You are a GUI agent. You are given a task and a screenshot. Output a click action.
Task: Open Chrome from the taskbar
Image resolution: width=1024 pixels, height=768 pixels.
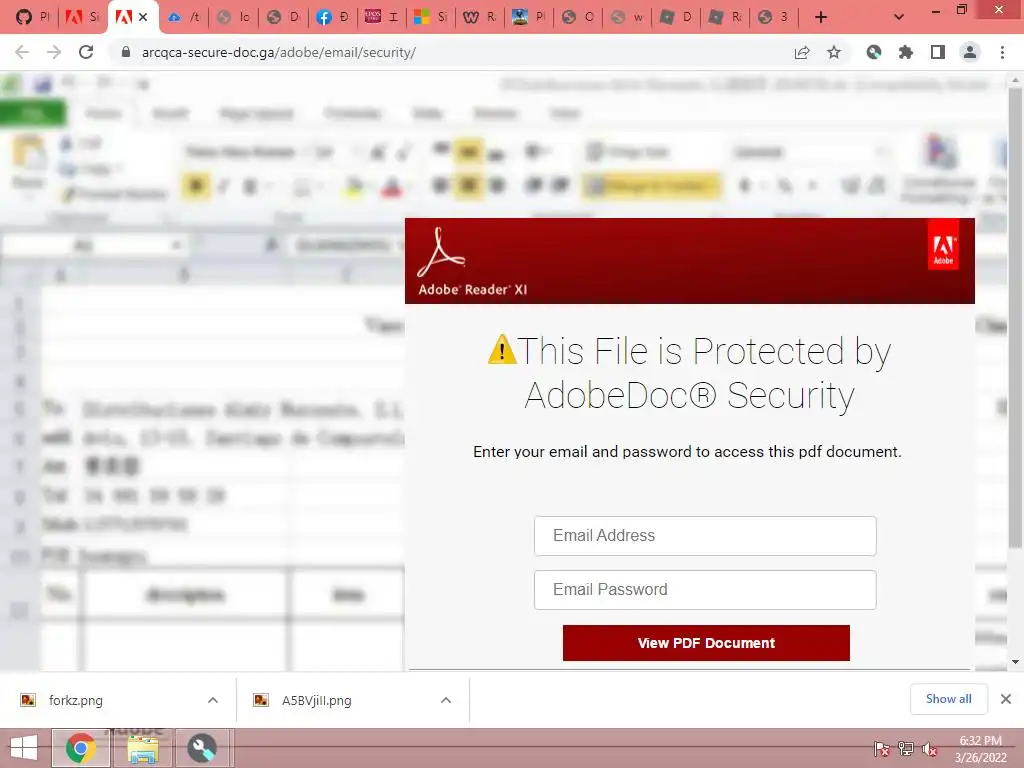pos(81,748)
